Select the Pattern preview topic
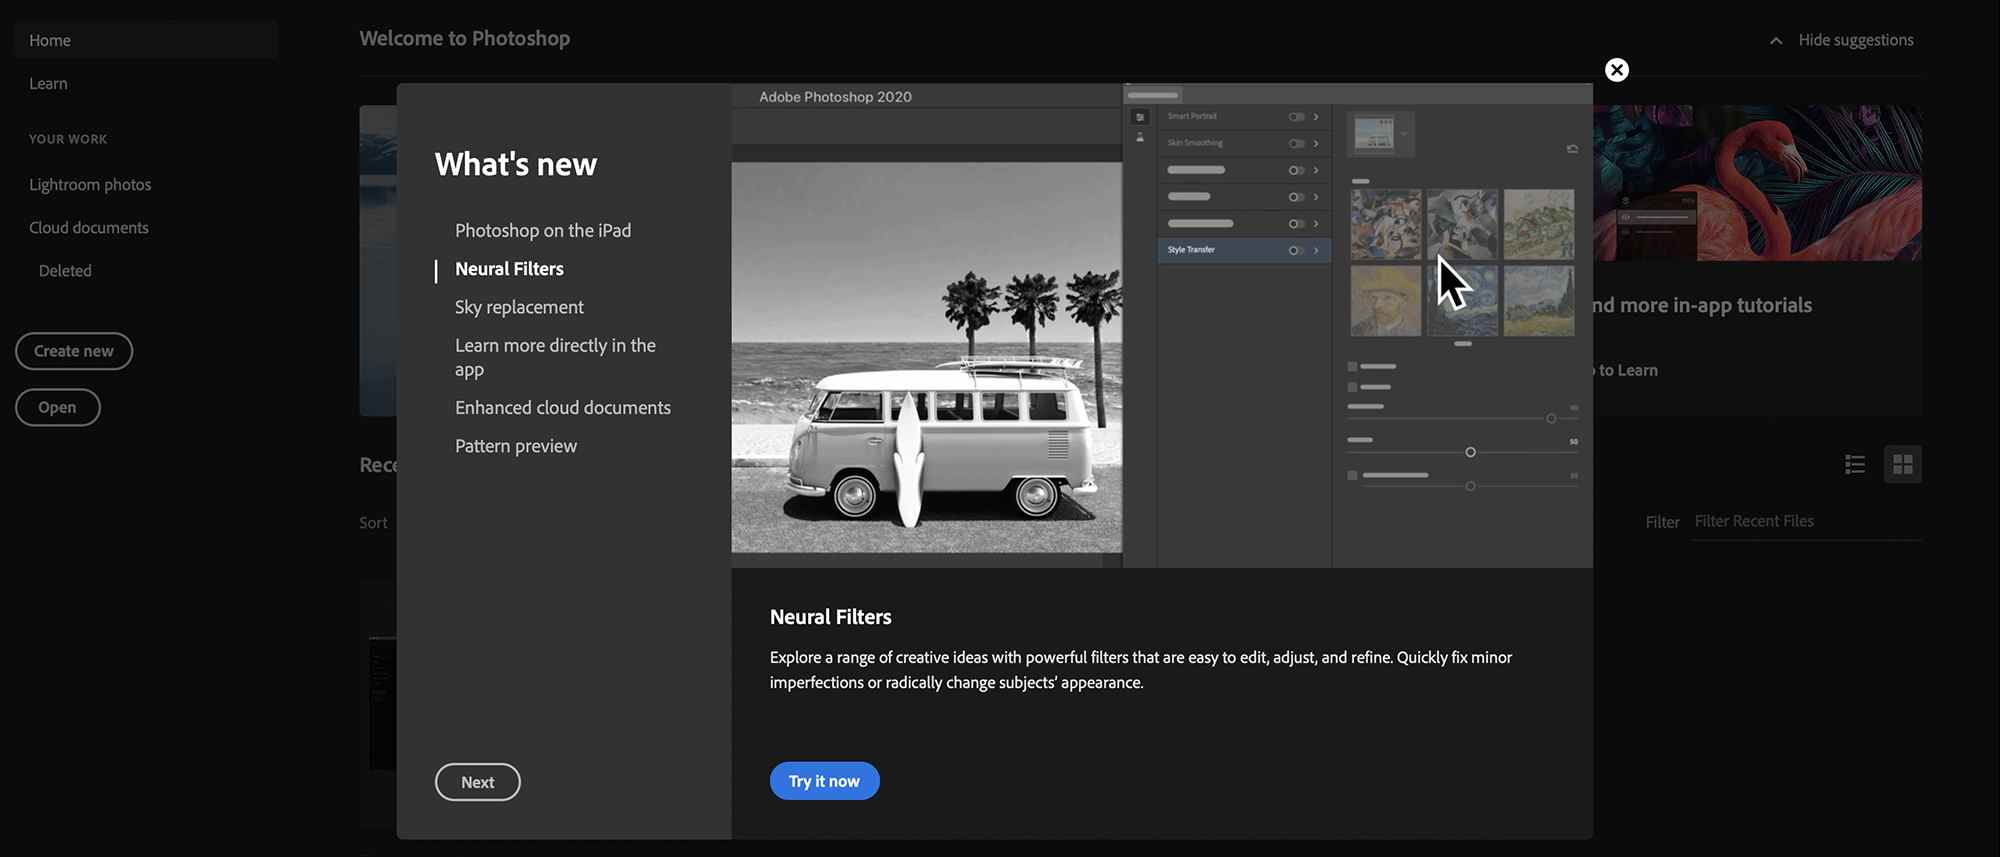 (516, 447)
